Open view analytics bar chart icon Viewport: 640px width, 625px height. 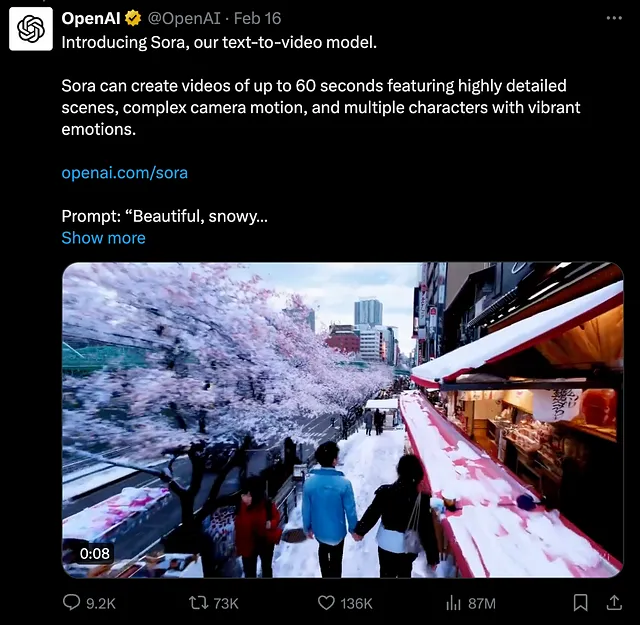point(453,603)
